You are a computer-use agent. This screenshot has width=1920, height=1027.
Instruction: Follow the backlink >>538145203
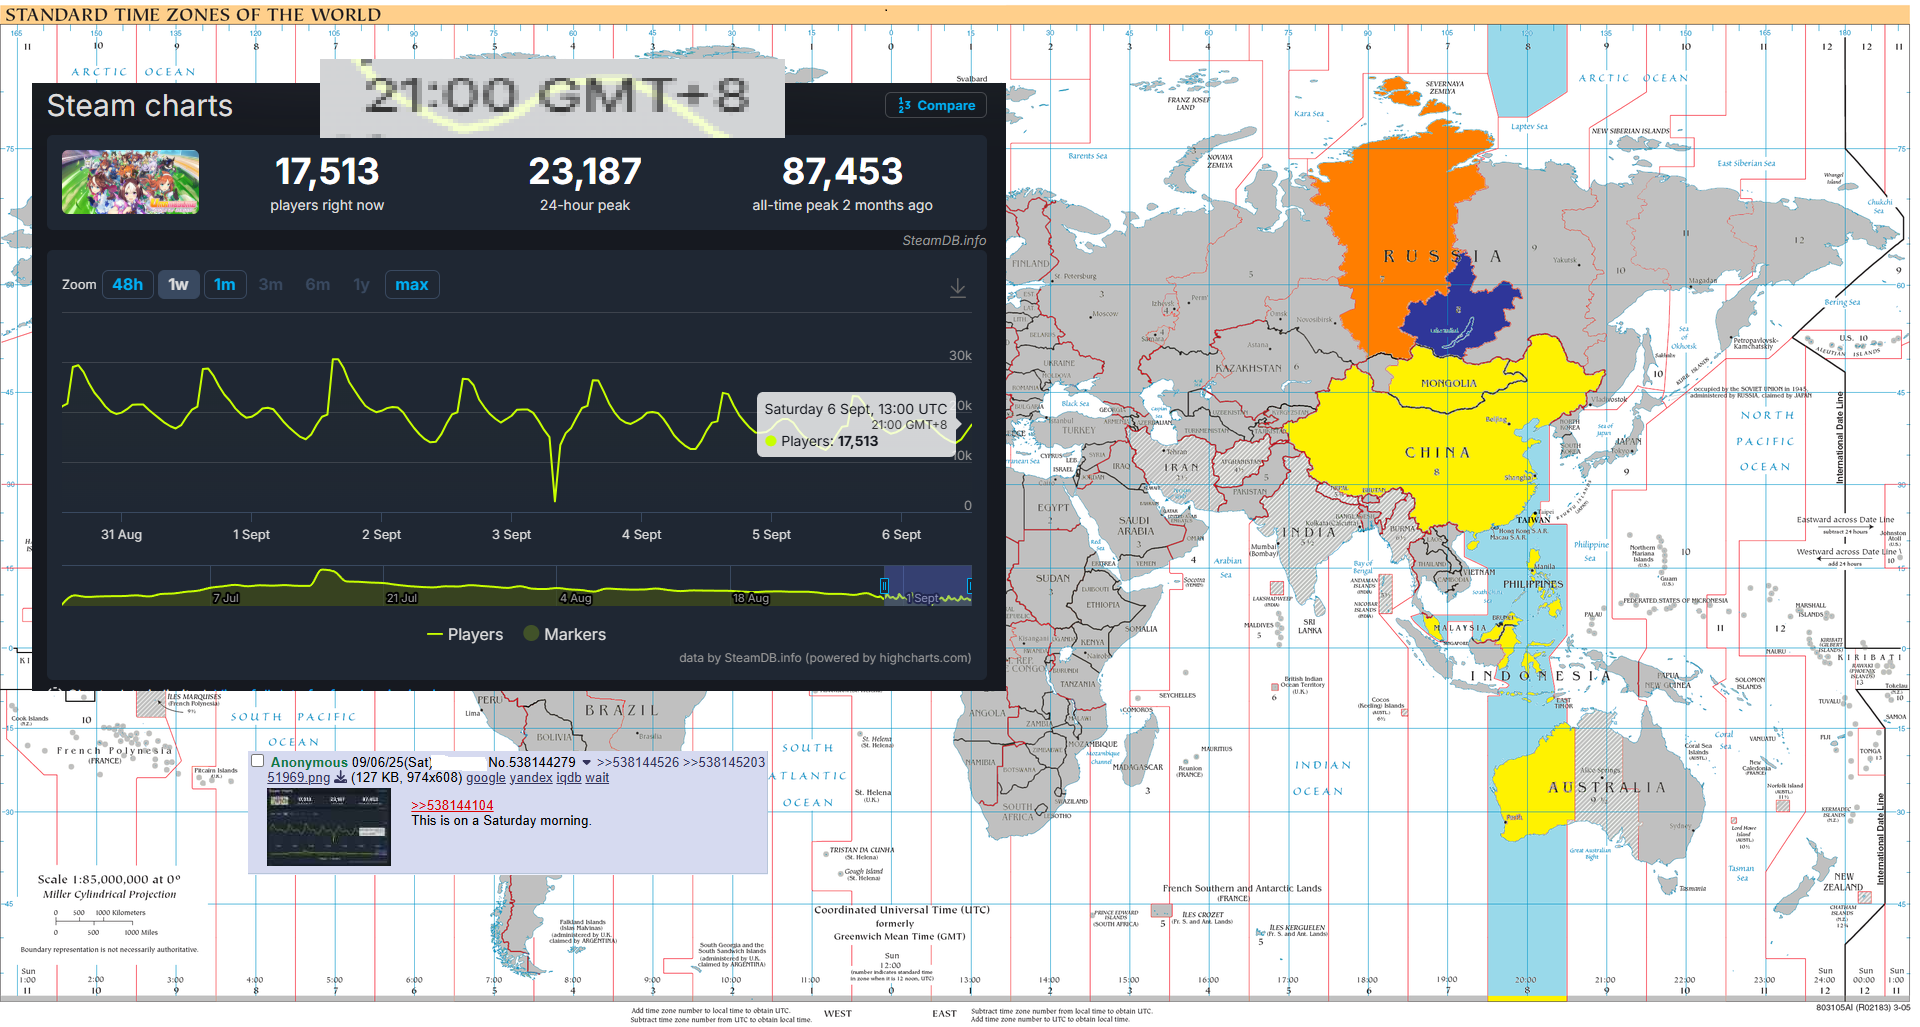point(724,762)
